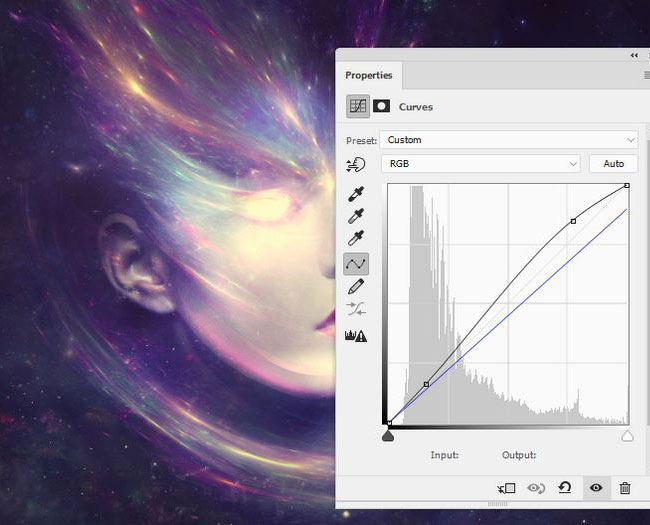Click the Preset label
The image size is (650, 525).
point(361,141)
